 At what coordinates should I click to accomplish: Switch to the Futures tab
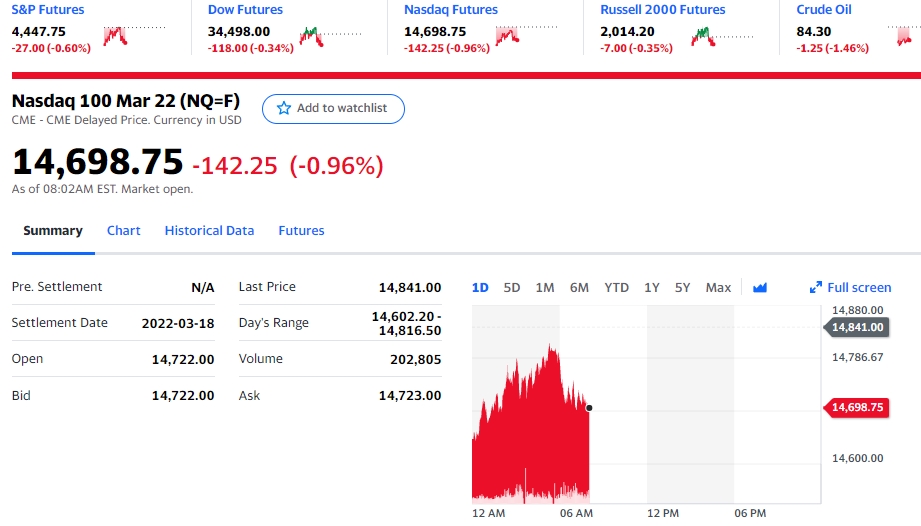point(301,231)
